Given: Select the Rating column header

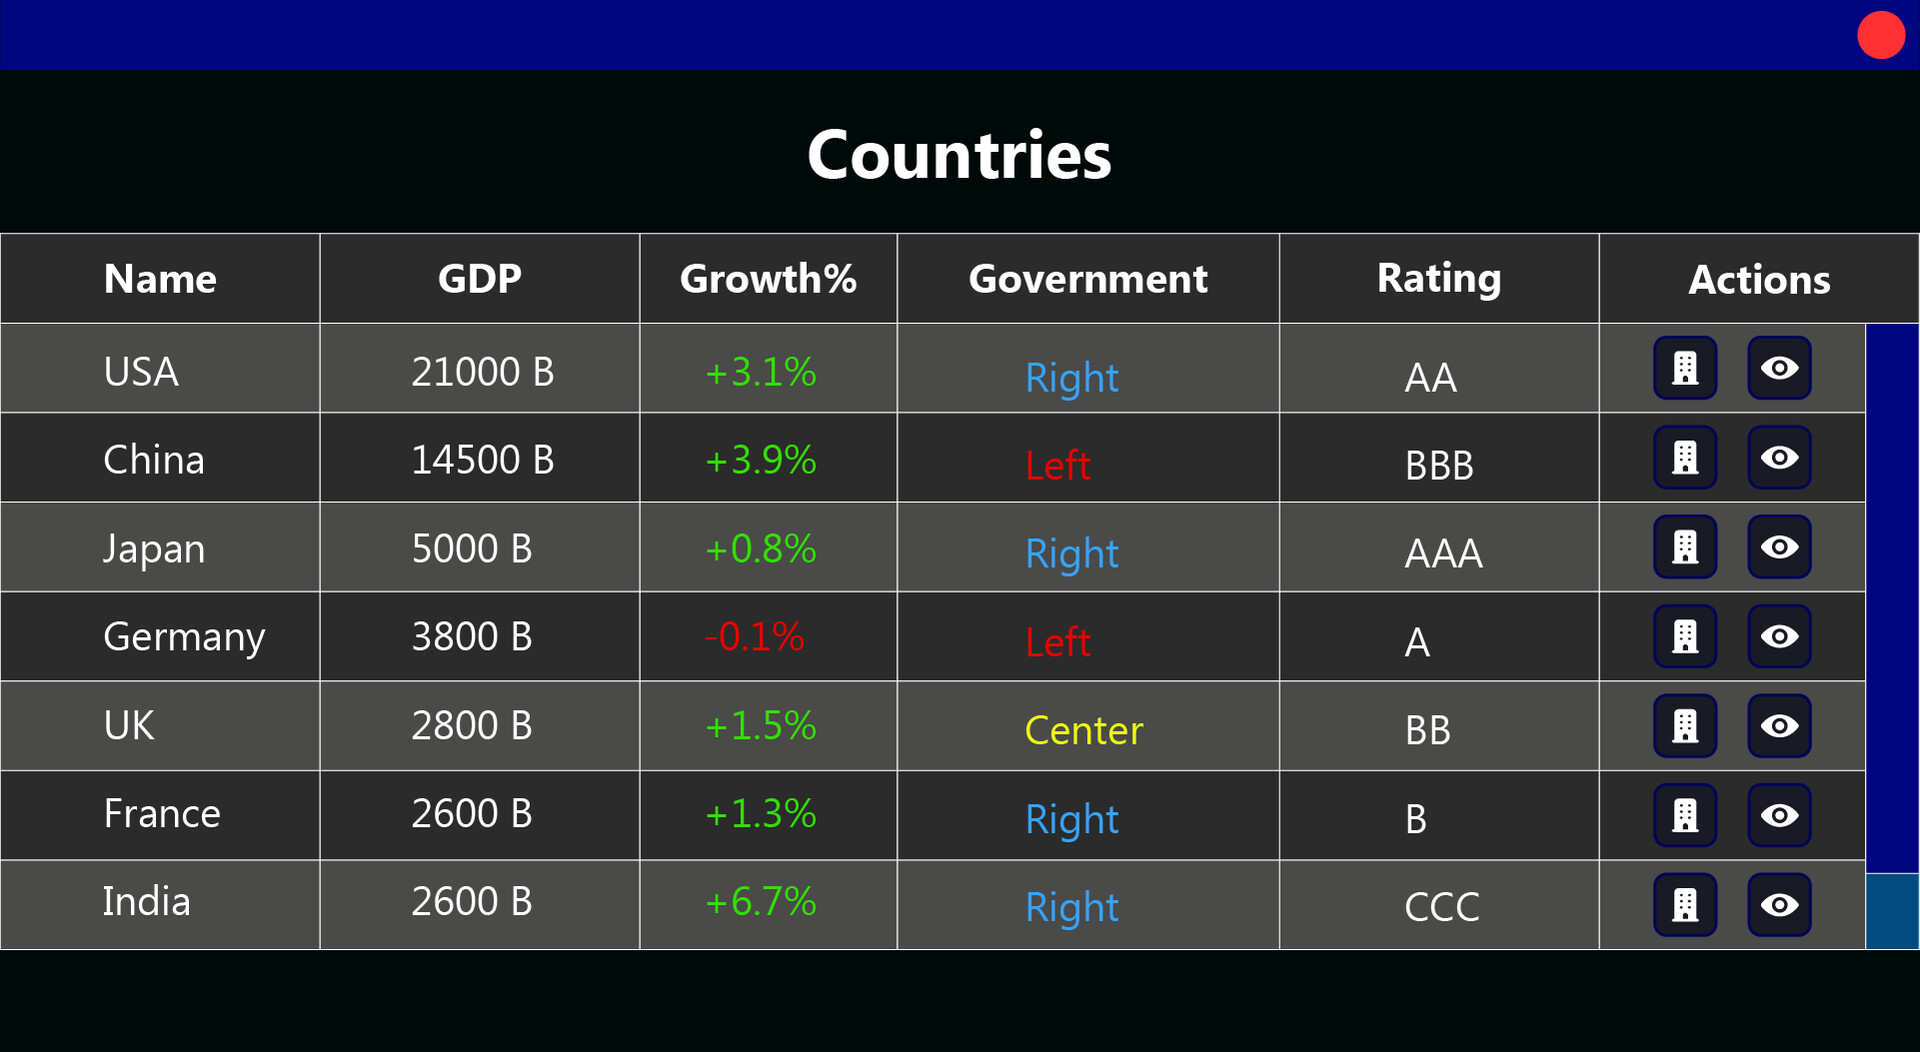Looking at the screenshot, I should click(x=1438, y=279).
